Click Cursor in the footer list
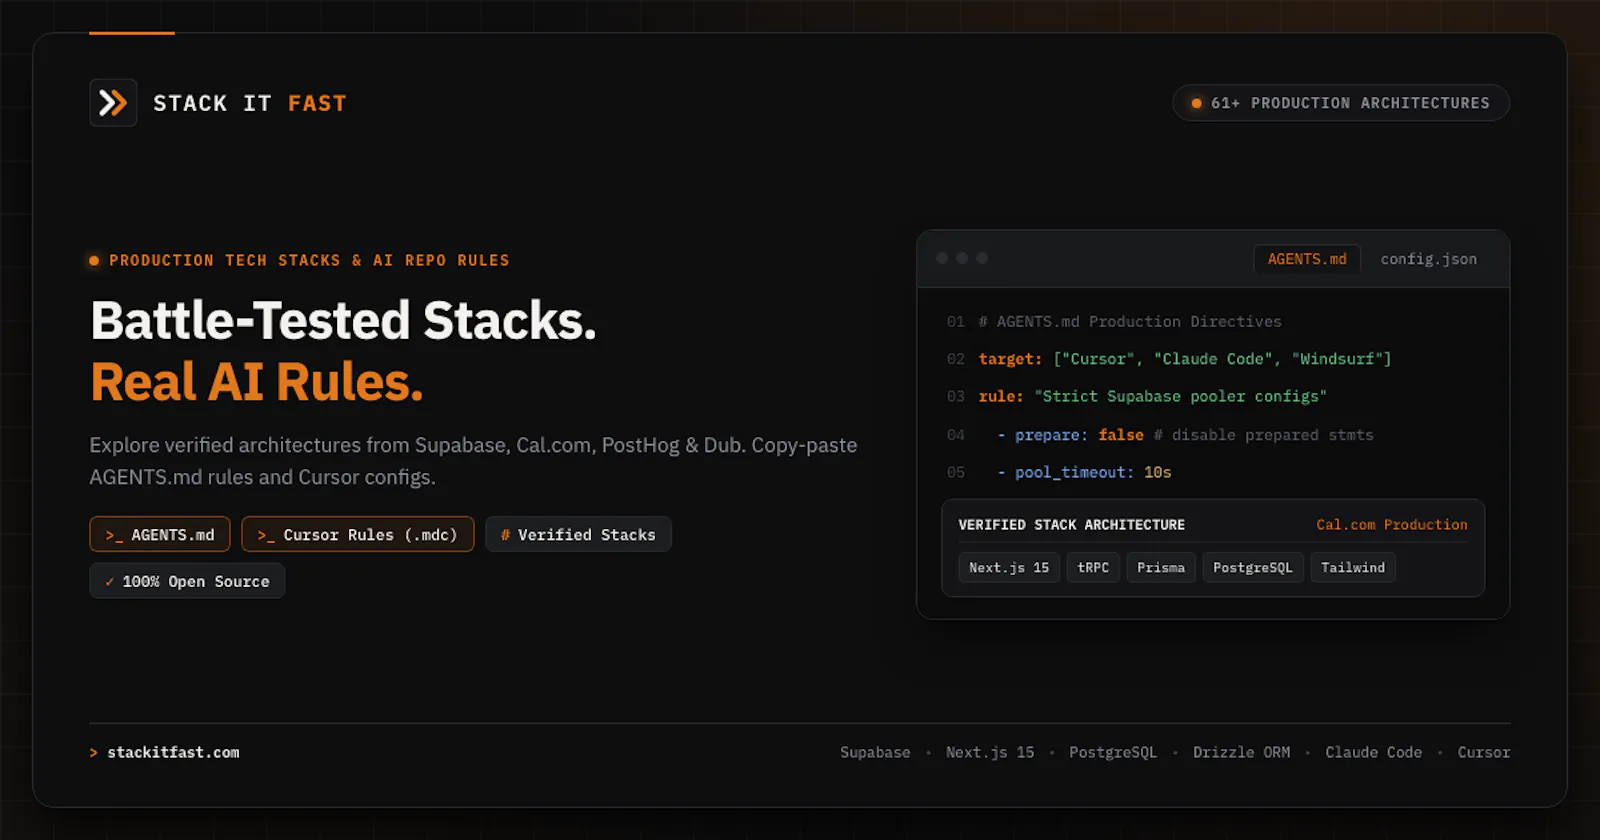The image size is (1600, 840). click(x=1484, y=752)
